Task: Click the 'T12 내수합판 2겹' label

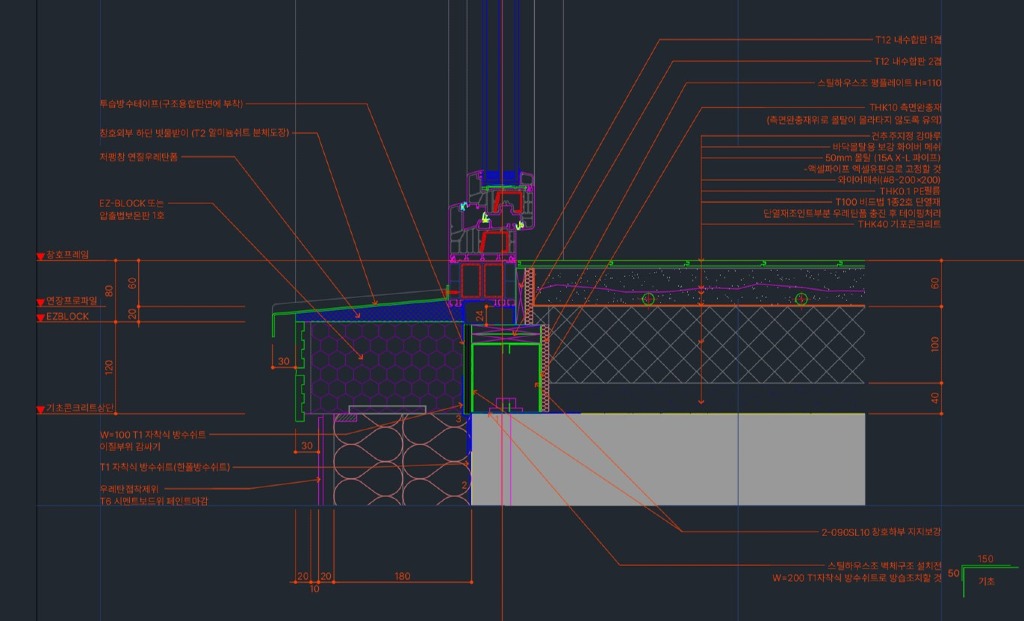Action: (x=908, y=62)
